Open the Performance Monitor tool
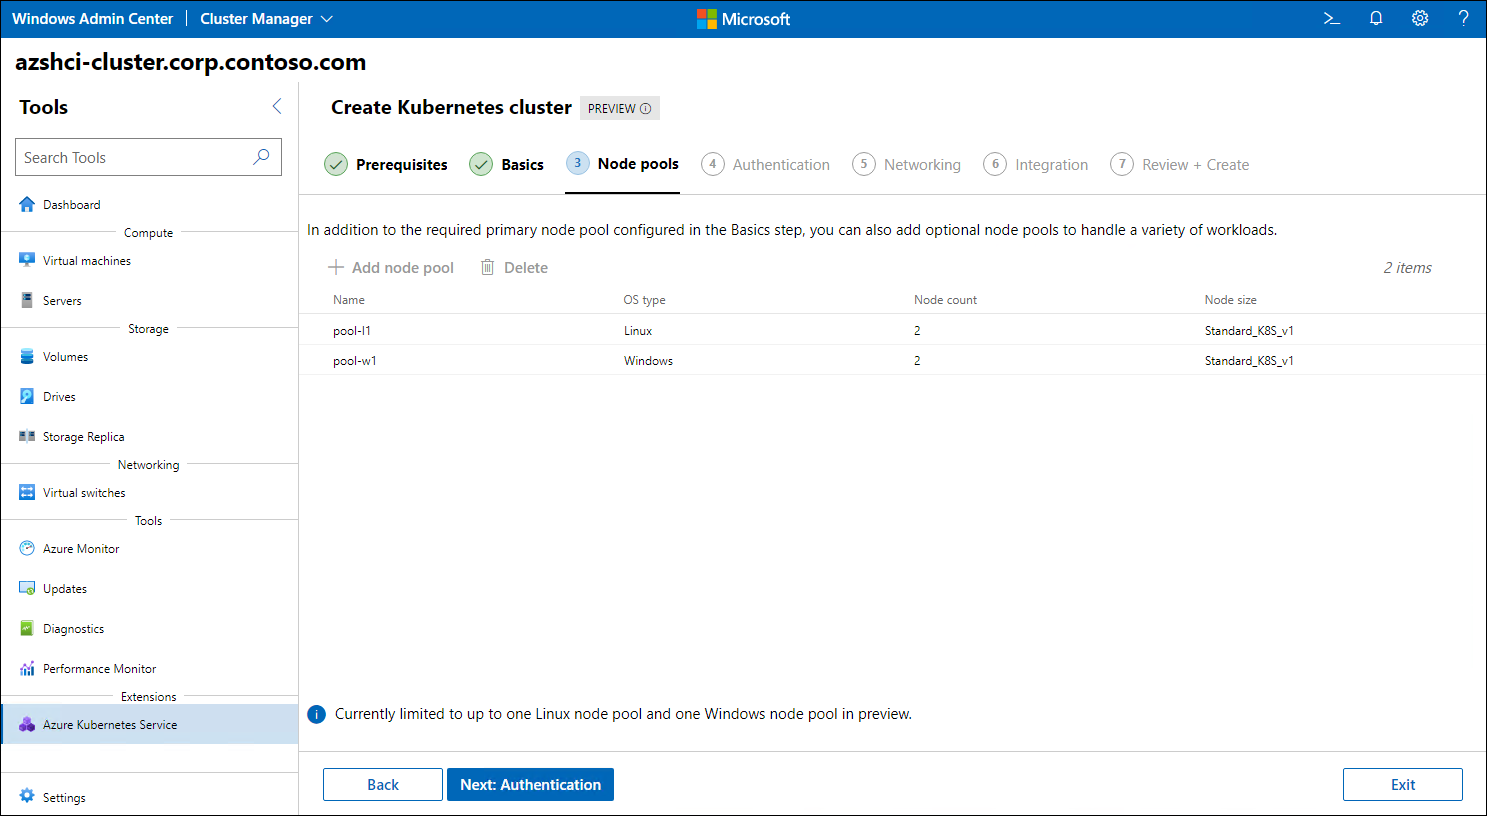Screen dimensions: 1487x816 pos(96,668)
